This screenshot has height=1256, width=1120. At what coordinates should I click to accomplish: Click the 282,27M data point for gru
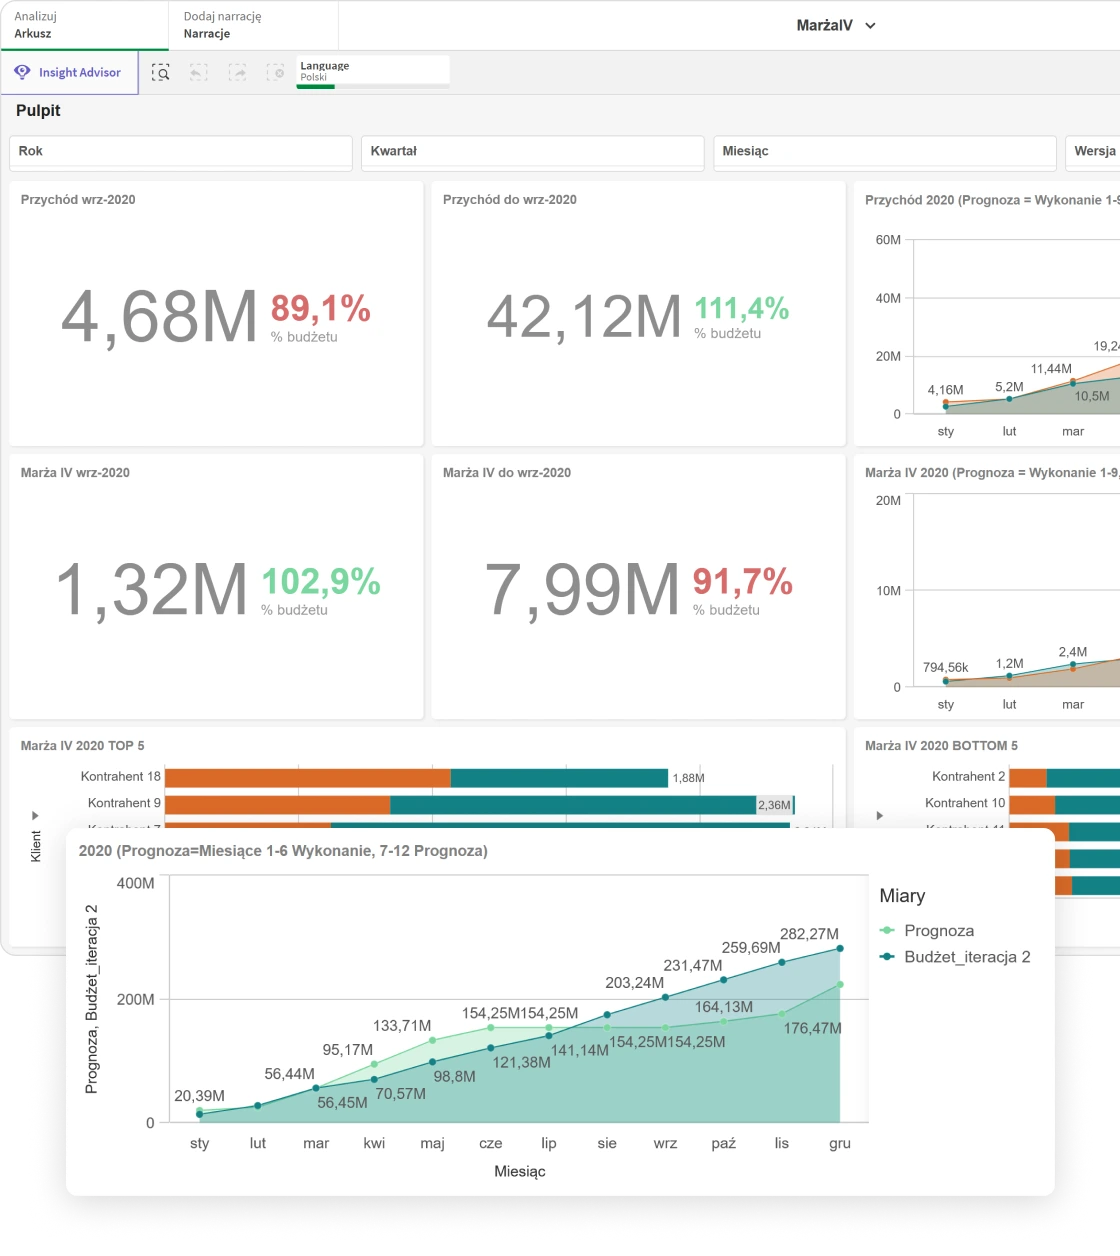(840, 948)
